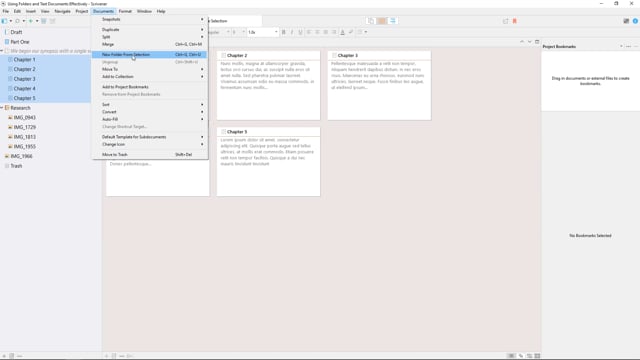Open the Project menu
The height and width of the screenshot is (360, 640).
[x=82, y=11]
